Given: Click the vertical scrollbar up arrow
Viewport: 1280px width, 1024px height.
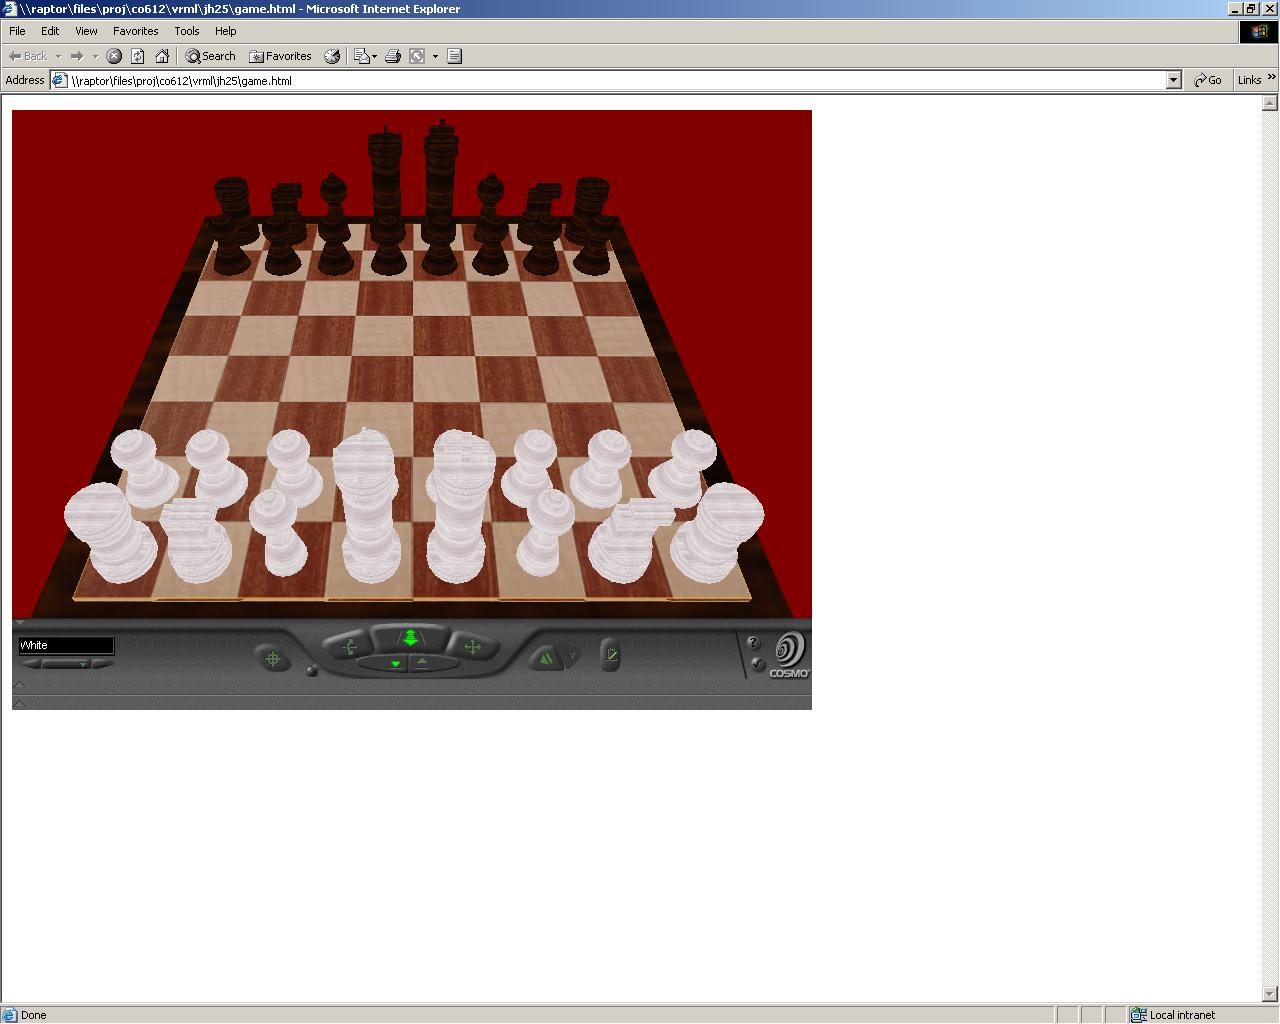Looking at the screenshot, I should tap(1271, 102).
